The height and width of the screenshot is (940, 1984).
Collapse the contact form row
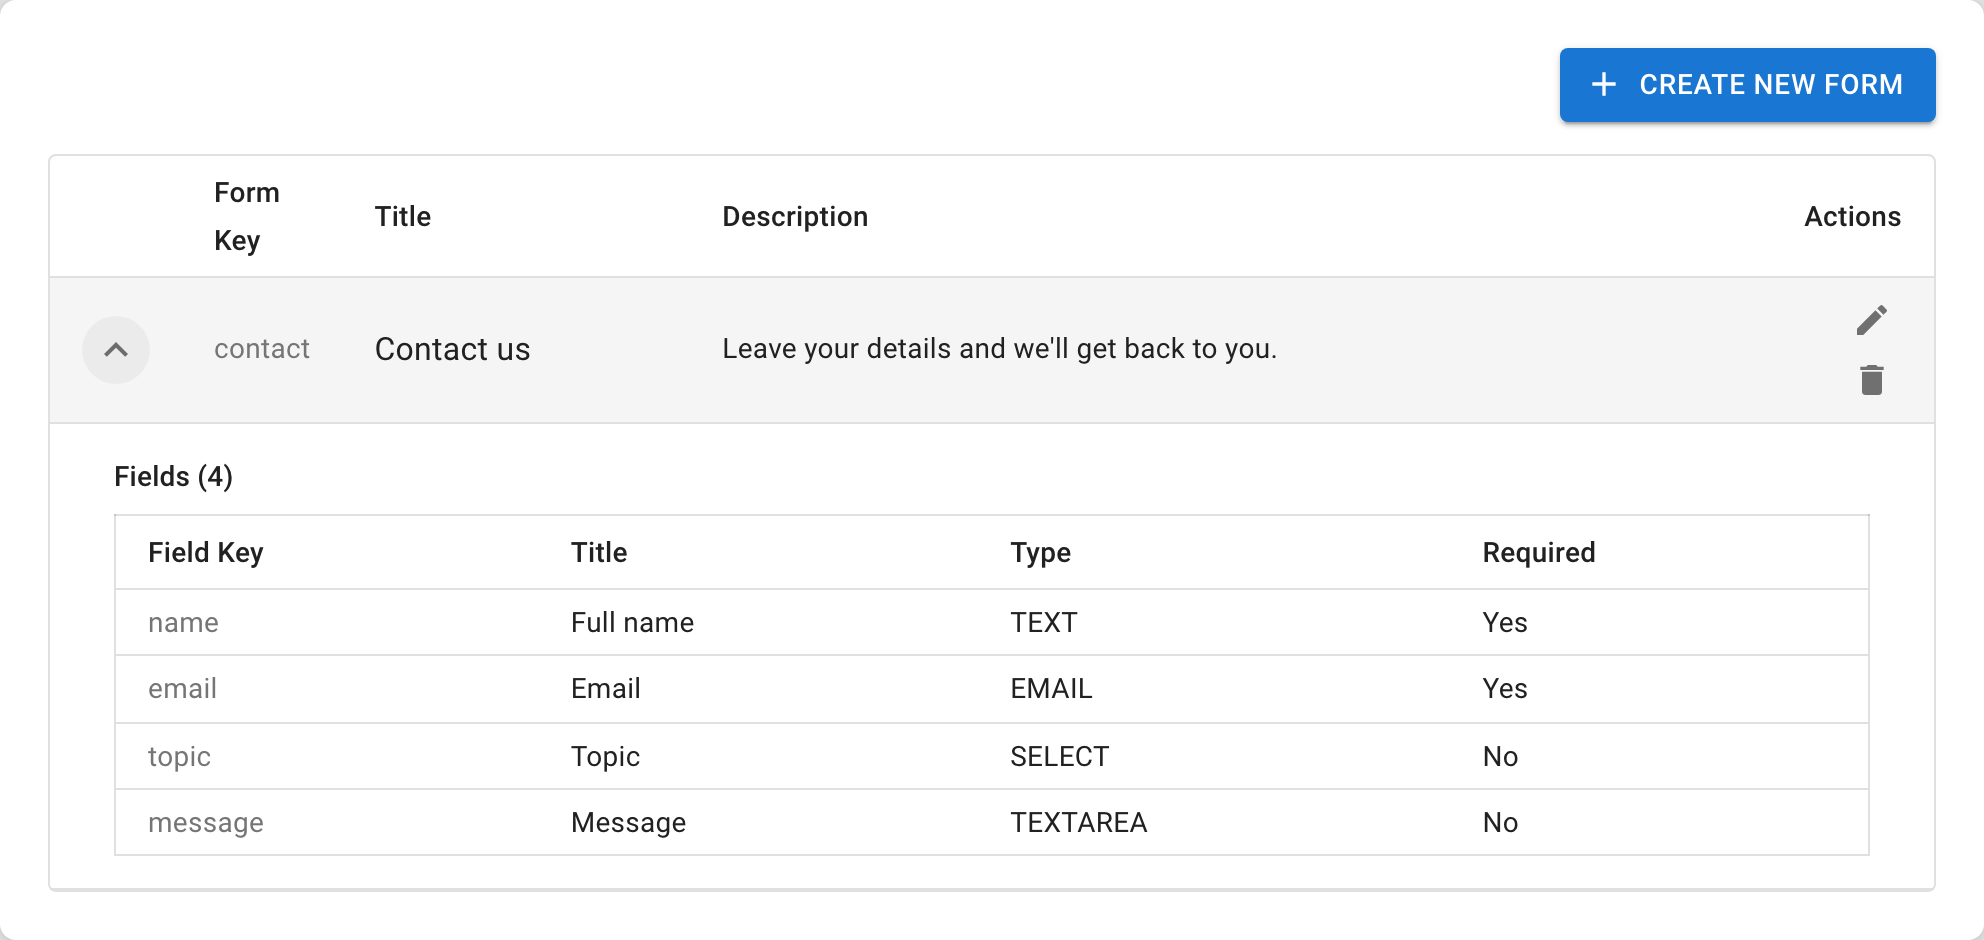pos(116,350)
